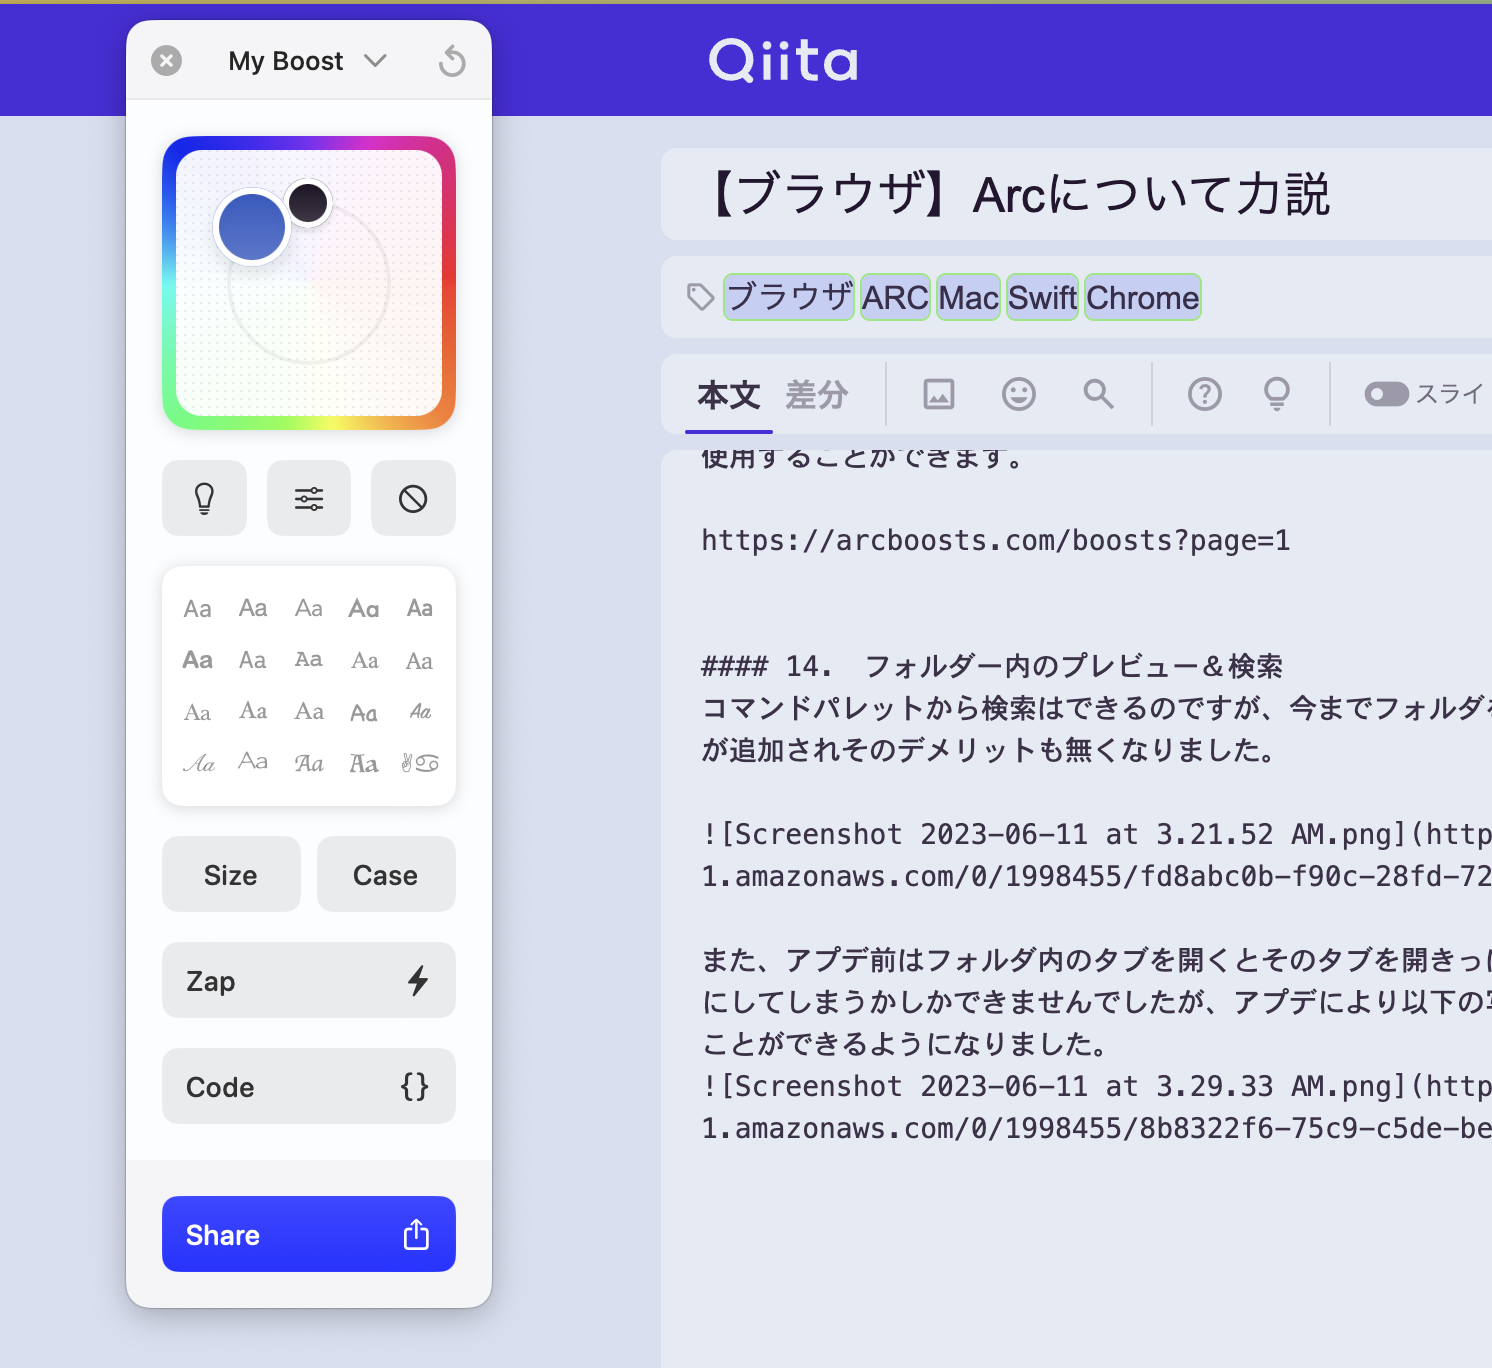Open the Code editor button

pyautogui.click(x=309, y=1086)
